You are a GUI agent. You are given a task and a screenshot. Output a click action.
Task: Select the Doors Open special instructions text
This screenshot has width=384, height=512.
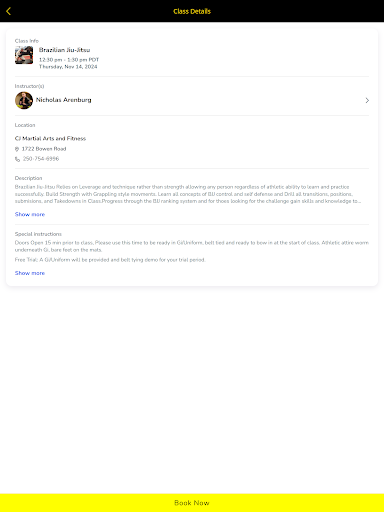pyautogui.click(x=192, y=246)
